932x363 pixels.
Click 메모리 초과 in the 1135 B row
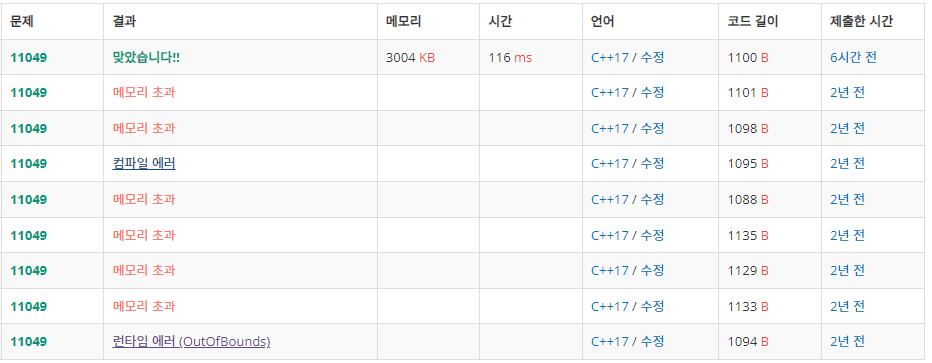[x=144, y=235]
